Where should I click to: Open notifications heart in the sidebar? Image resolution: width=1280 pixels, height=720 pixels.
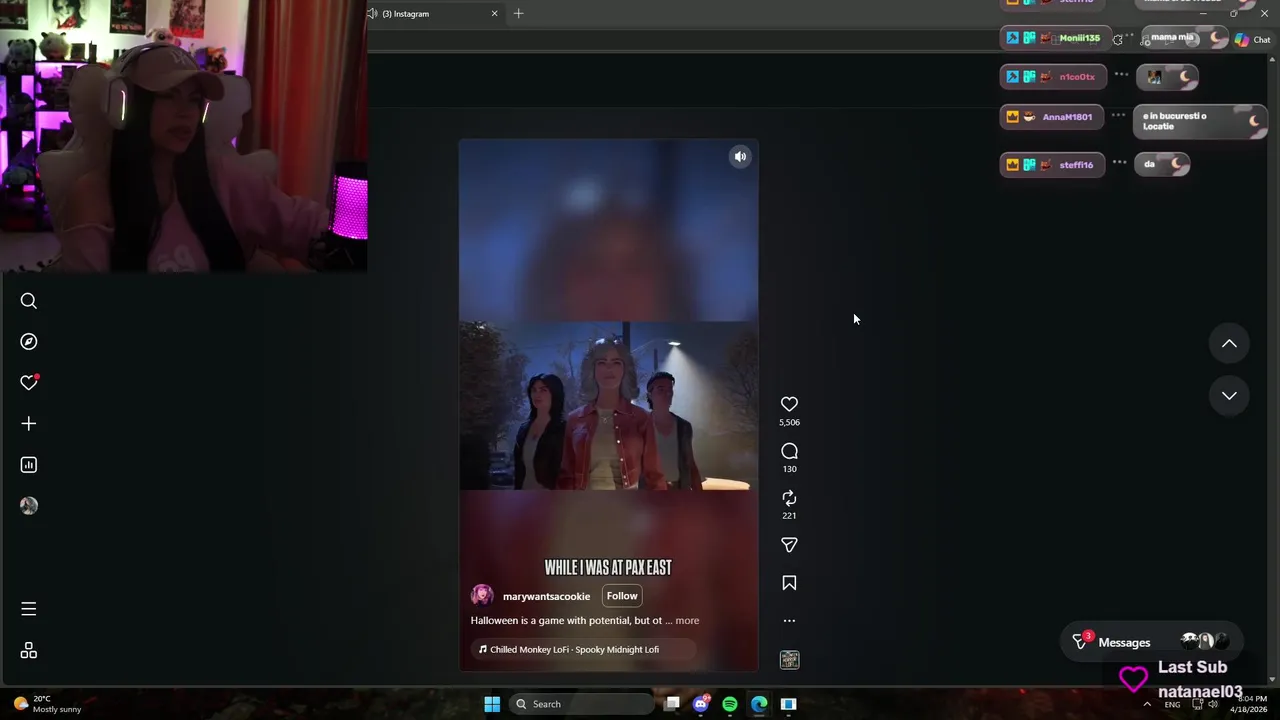click(x=29, y=383)
